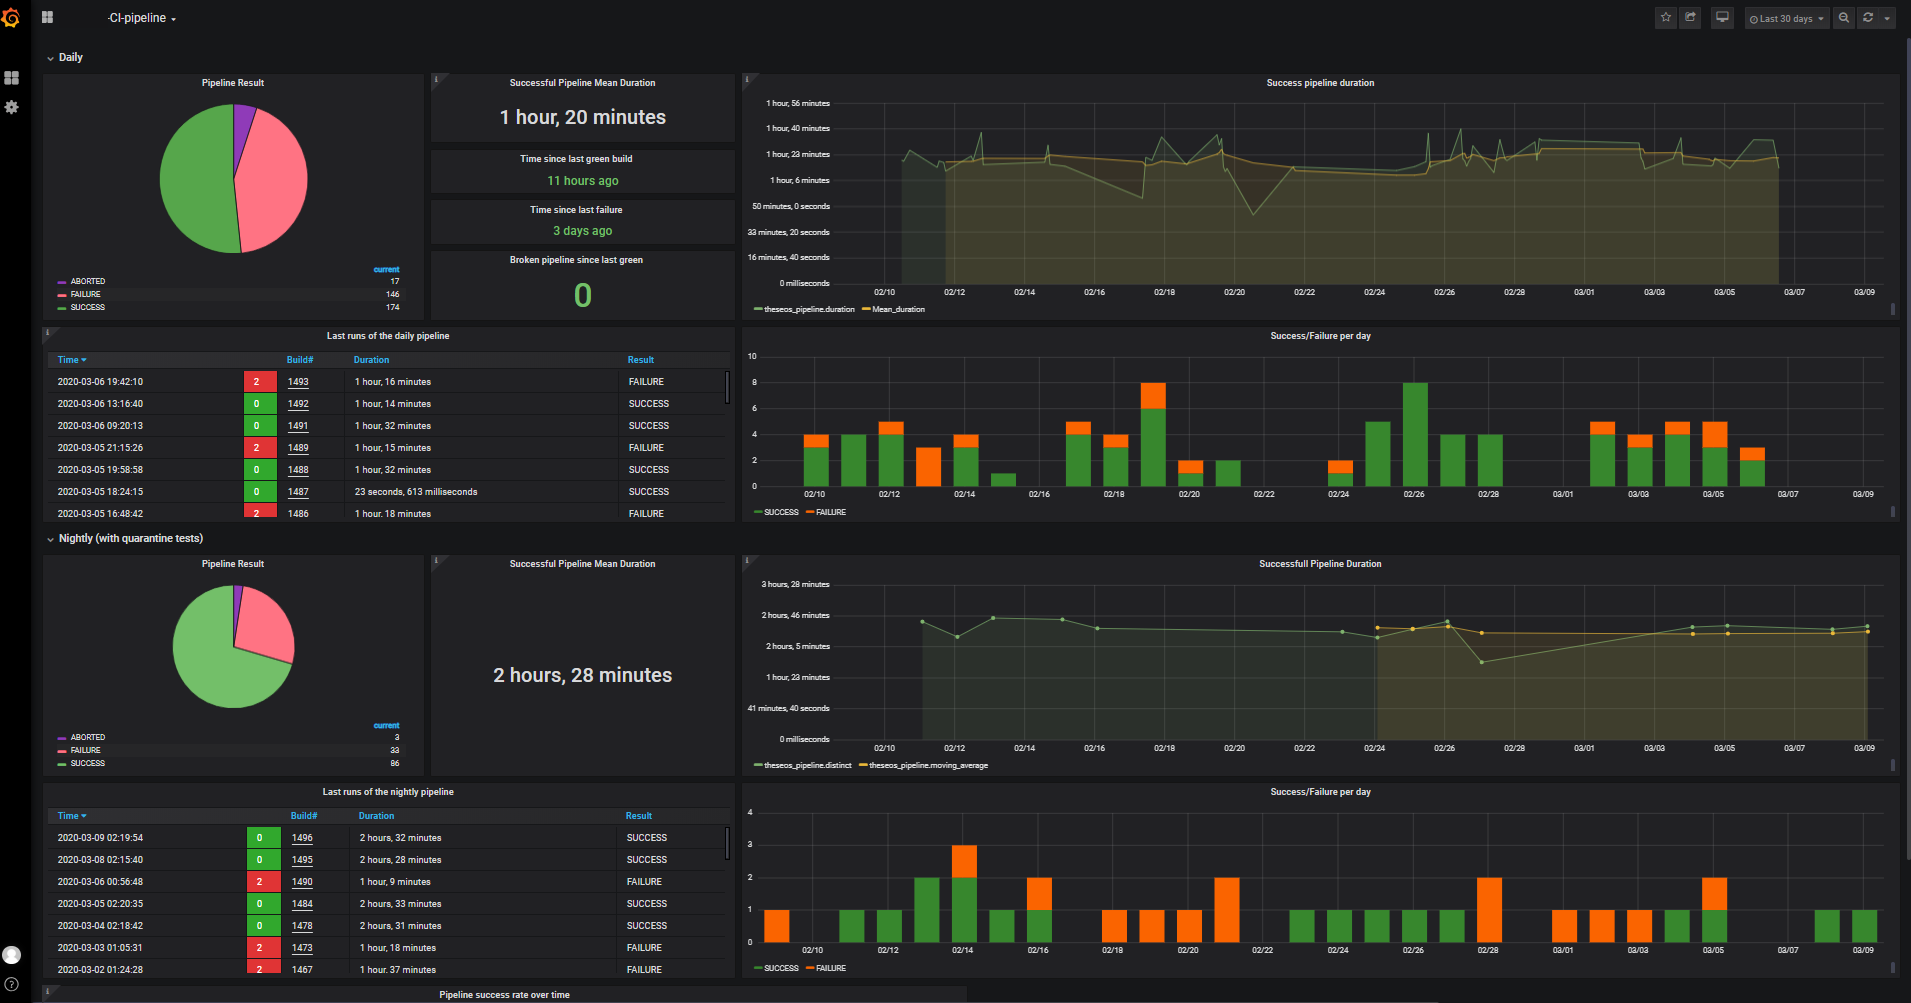Open build 1490 link in nightly table
Viewport: 1911px width, 1003px height.
[x=302, y=882]
